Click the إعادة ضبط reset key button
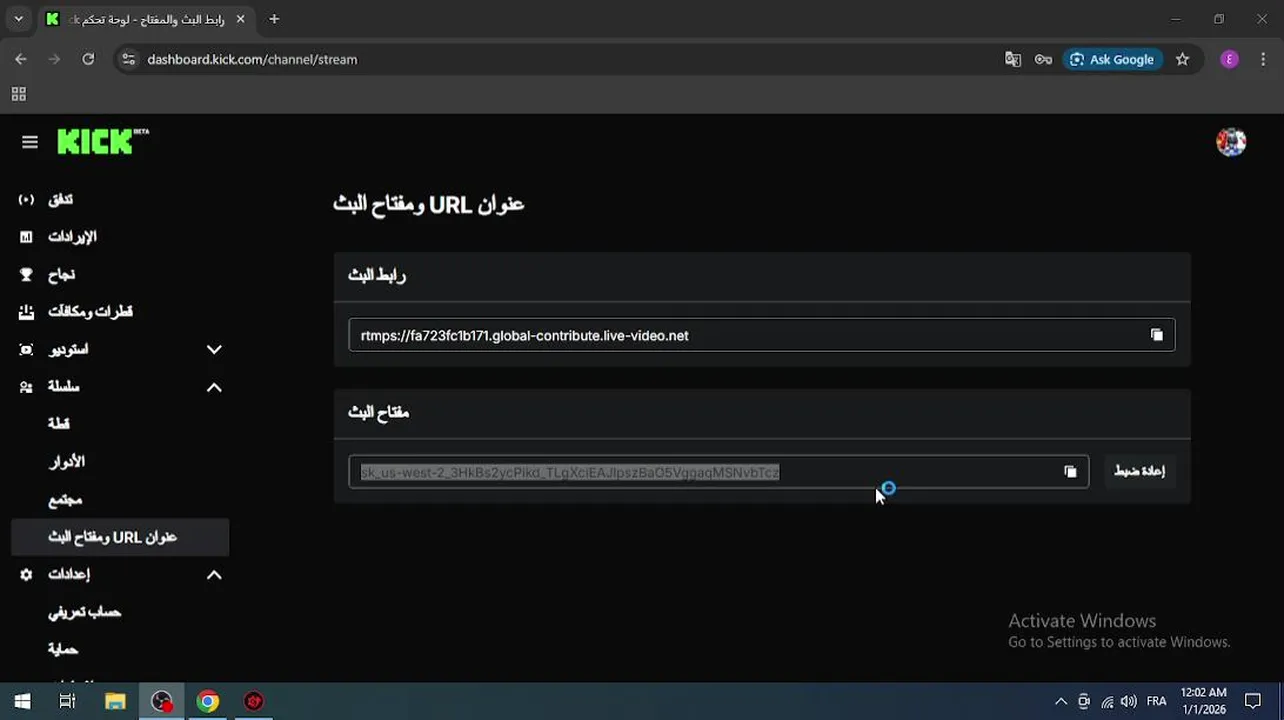 pos(1139,471)
